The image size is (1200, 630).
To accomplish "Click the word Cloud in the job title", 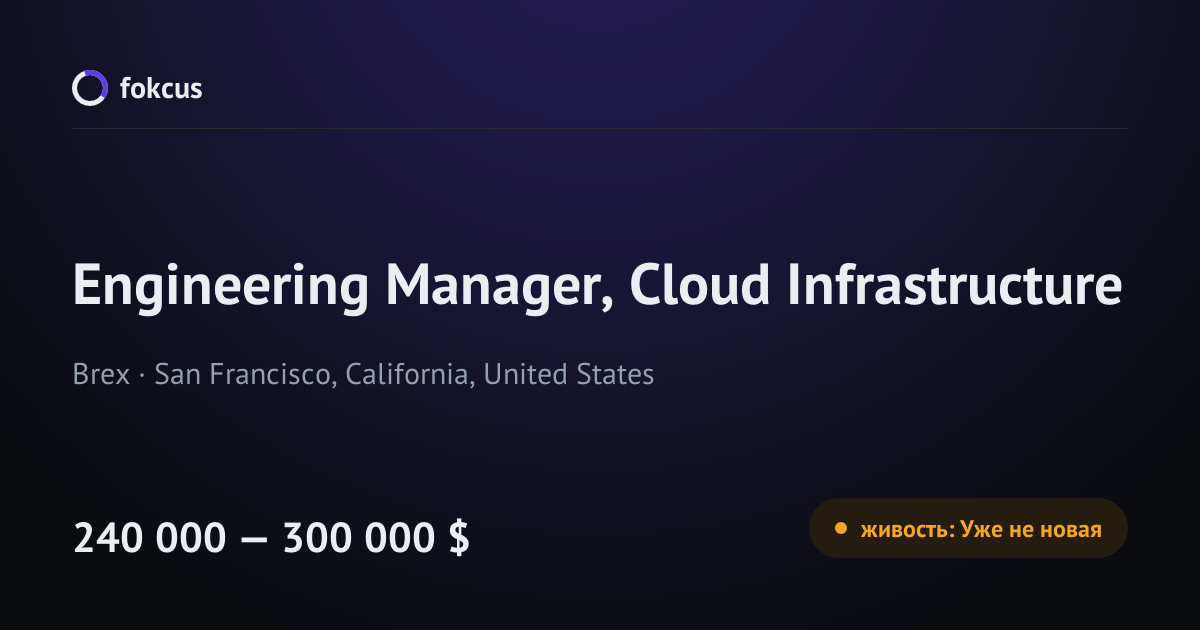I will coord(700,286).
